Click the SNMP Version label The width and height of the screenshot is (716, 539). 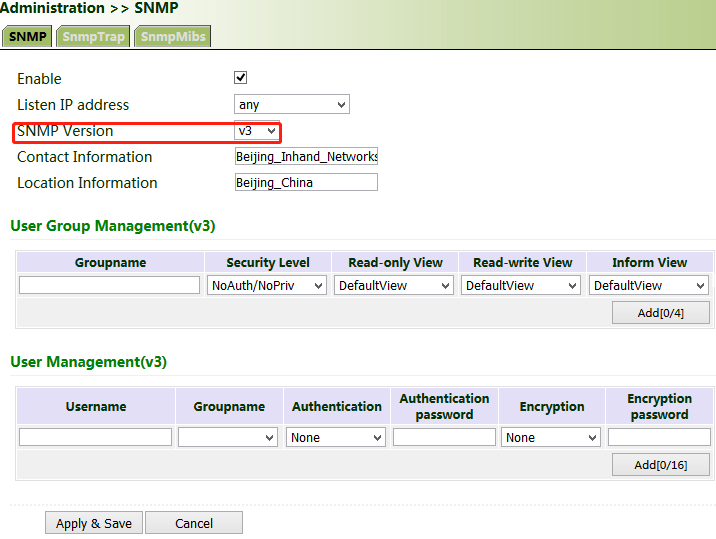pos(65,131)
